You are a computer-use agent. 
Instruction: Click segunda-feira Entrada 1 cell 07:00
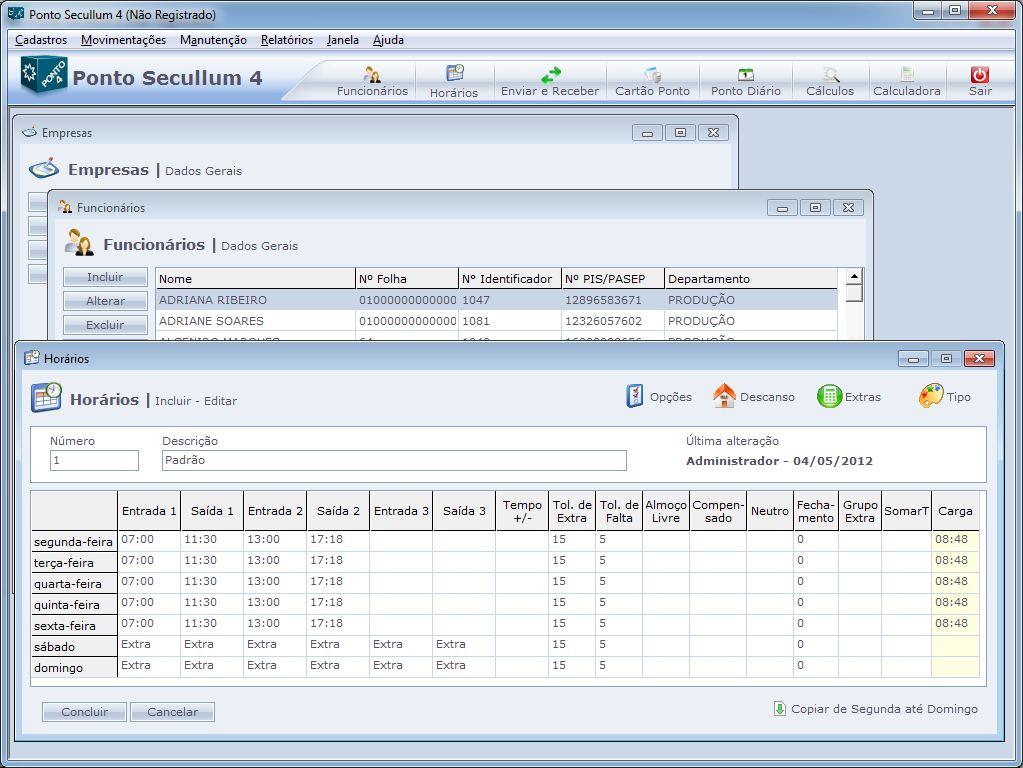click(x=149, y=540)
